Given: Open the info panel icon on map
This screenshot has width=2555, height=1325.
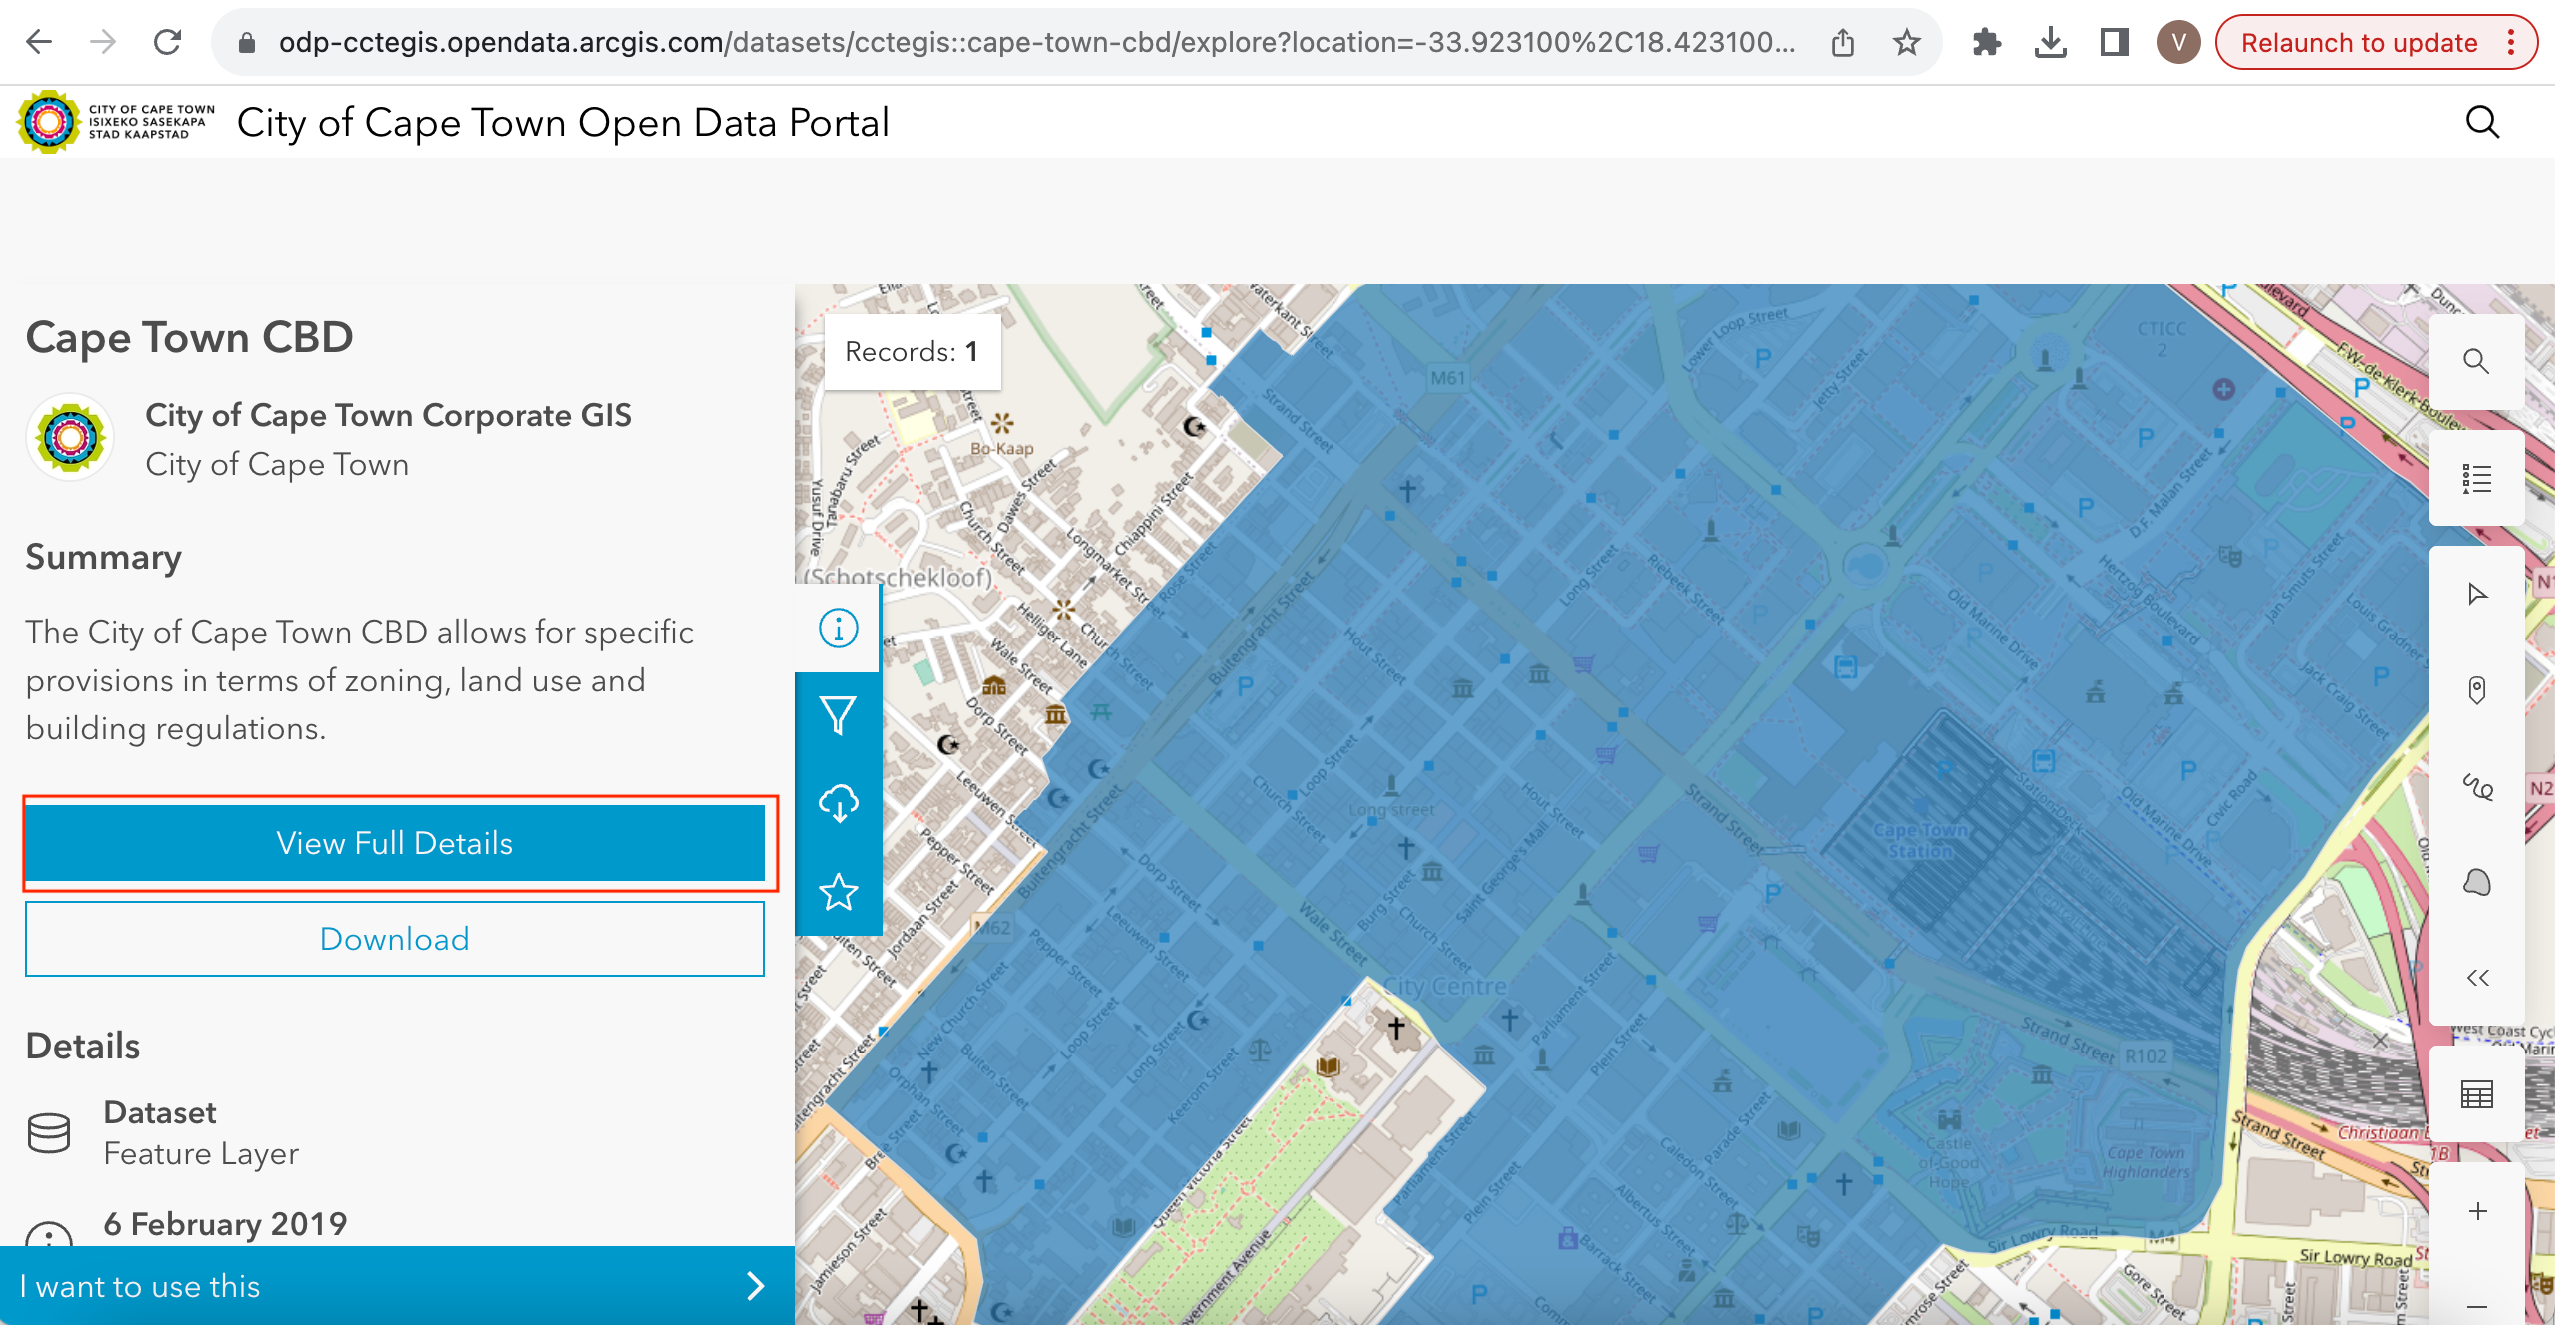Looking at the screenshot, I should pos(838,628).
